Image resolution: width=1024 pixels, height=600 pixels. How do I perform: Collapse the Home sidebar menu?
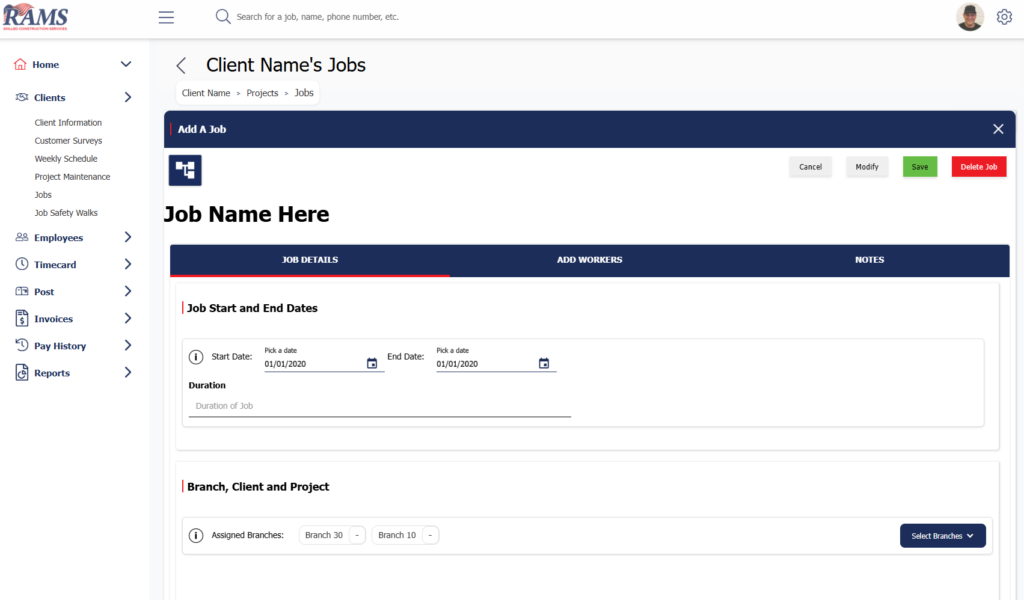126,65
